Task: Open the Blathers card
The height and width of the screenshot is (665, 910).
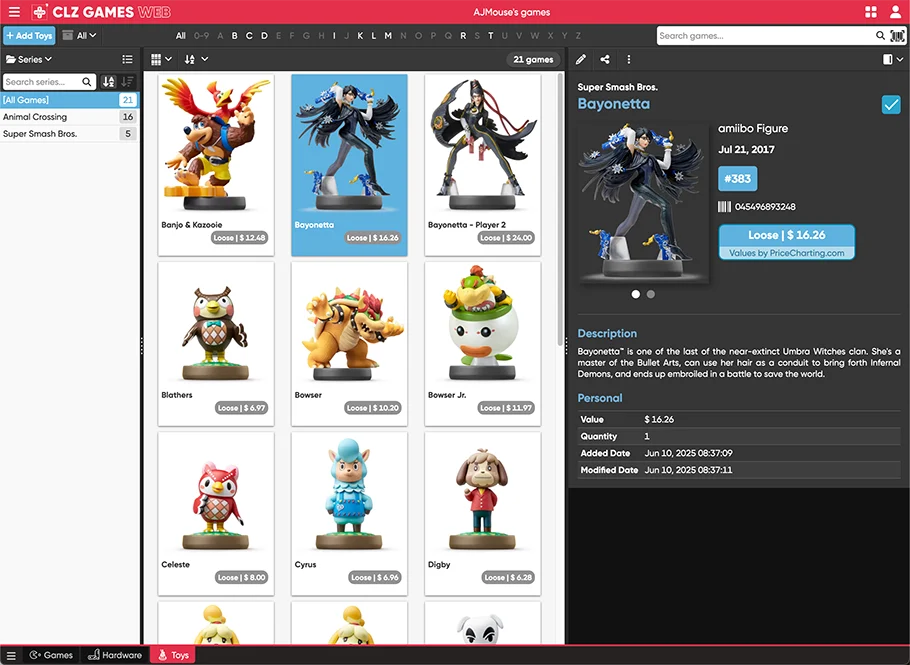Action: (x=216, y=344)
